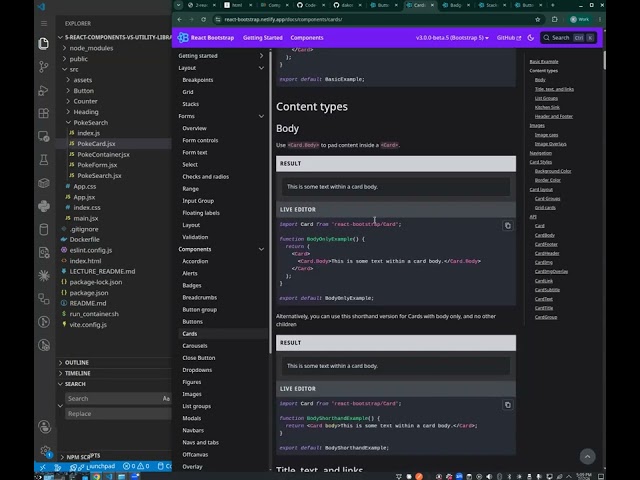This screenshot has height=480, width=640.
Task: Open the Extensions view
Action: point(44,113)
